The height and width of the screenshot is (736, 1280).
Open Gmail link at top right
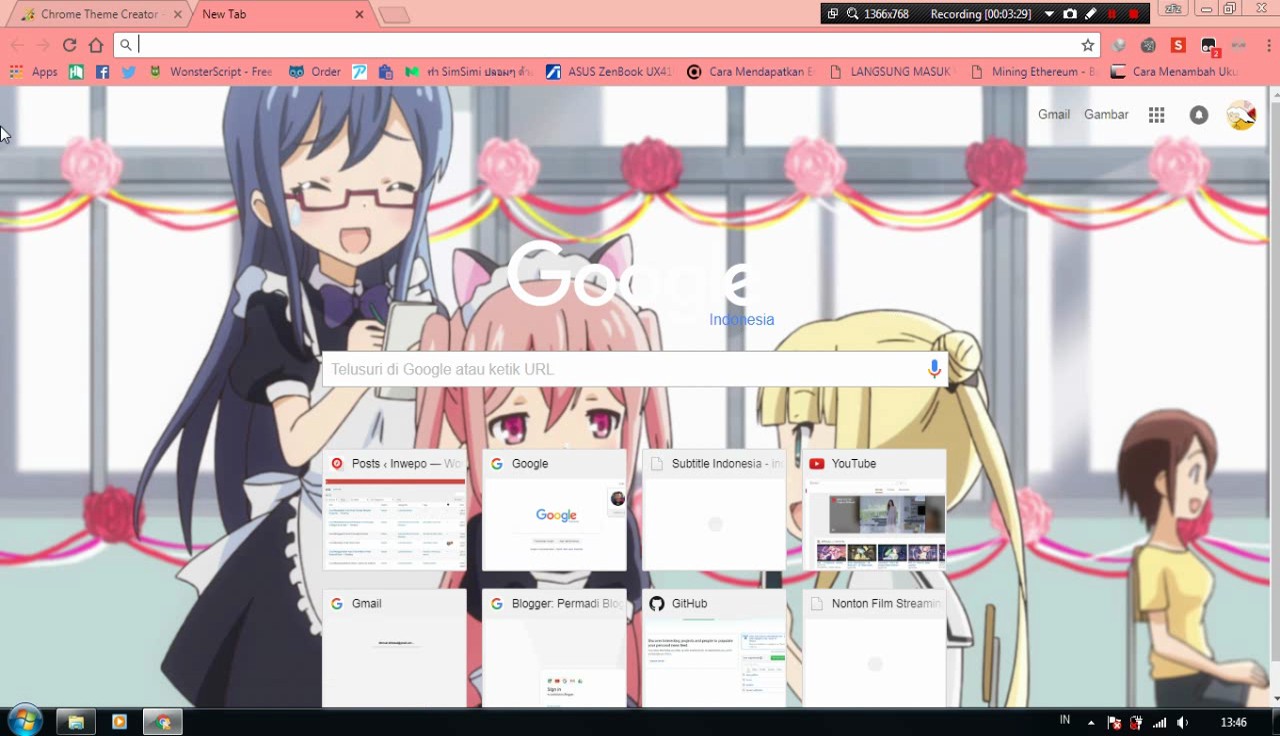coord(1054,115)
